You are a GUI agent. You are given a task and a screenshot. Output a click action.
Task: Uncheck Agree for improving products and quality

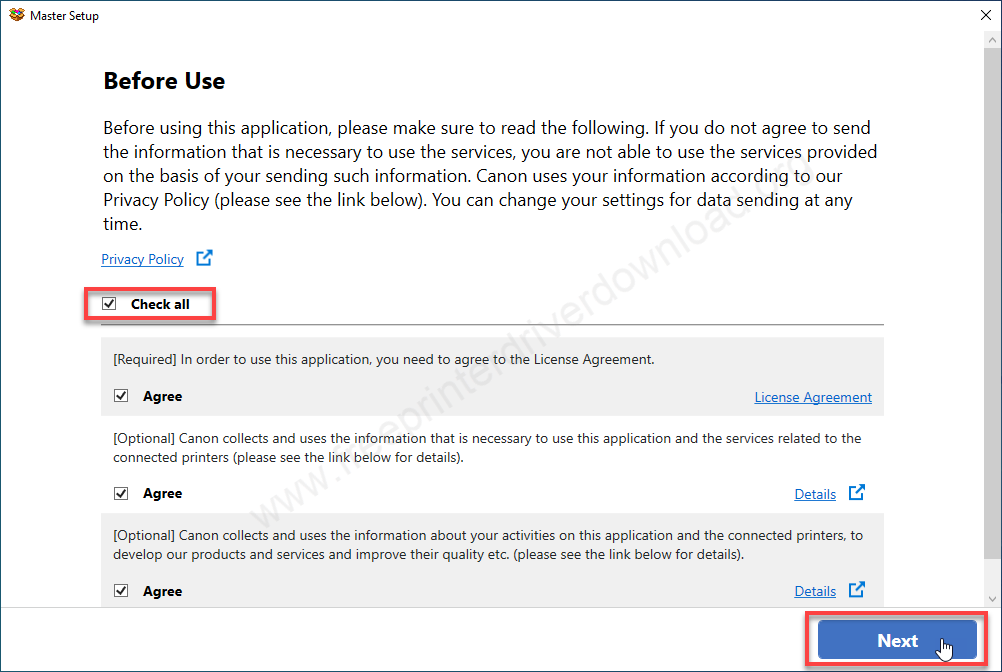(x=121, y=590)
